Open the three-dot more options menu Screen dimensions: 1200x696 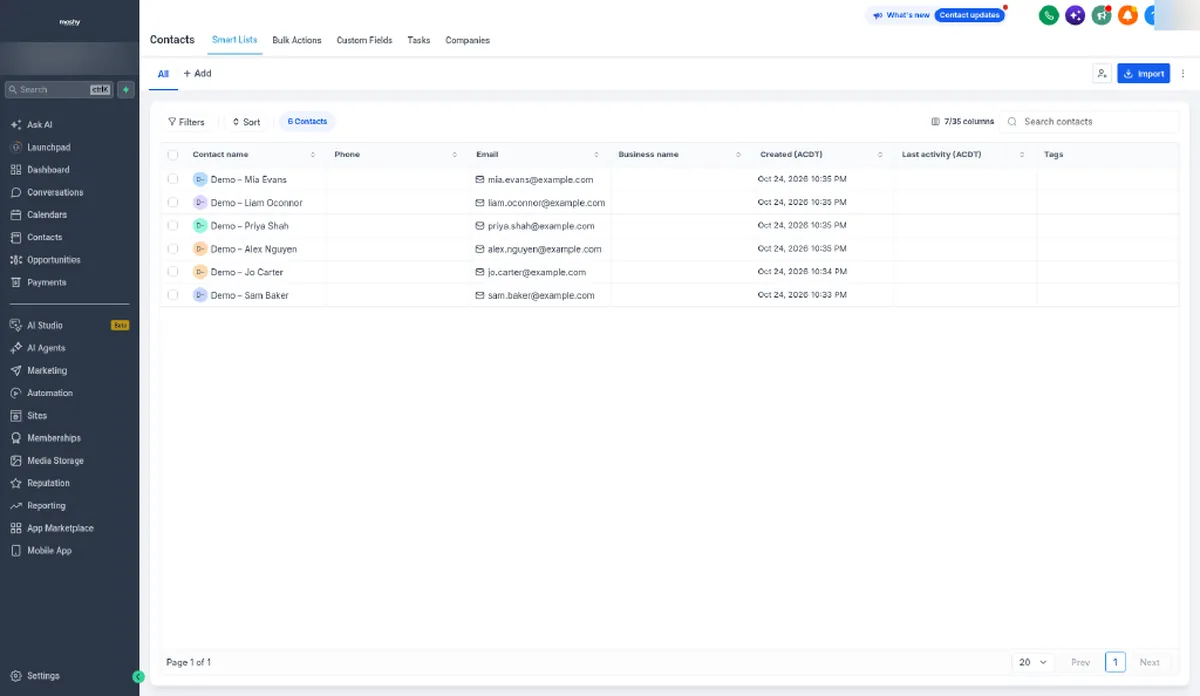pos(1183,74)
